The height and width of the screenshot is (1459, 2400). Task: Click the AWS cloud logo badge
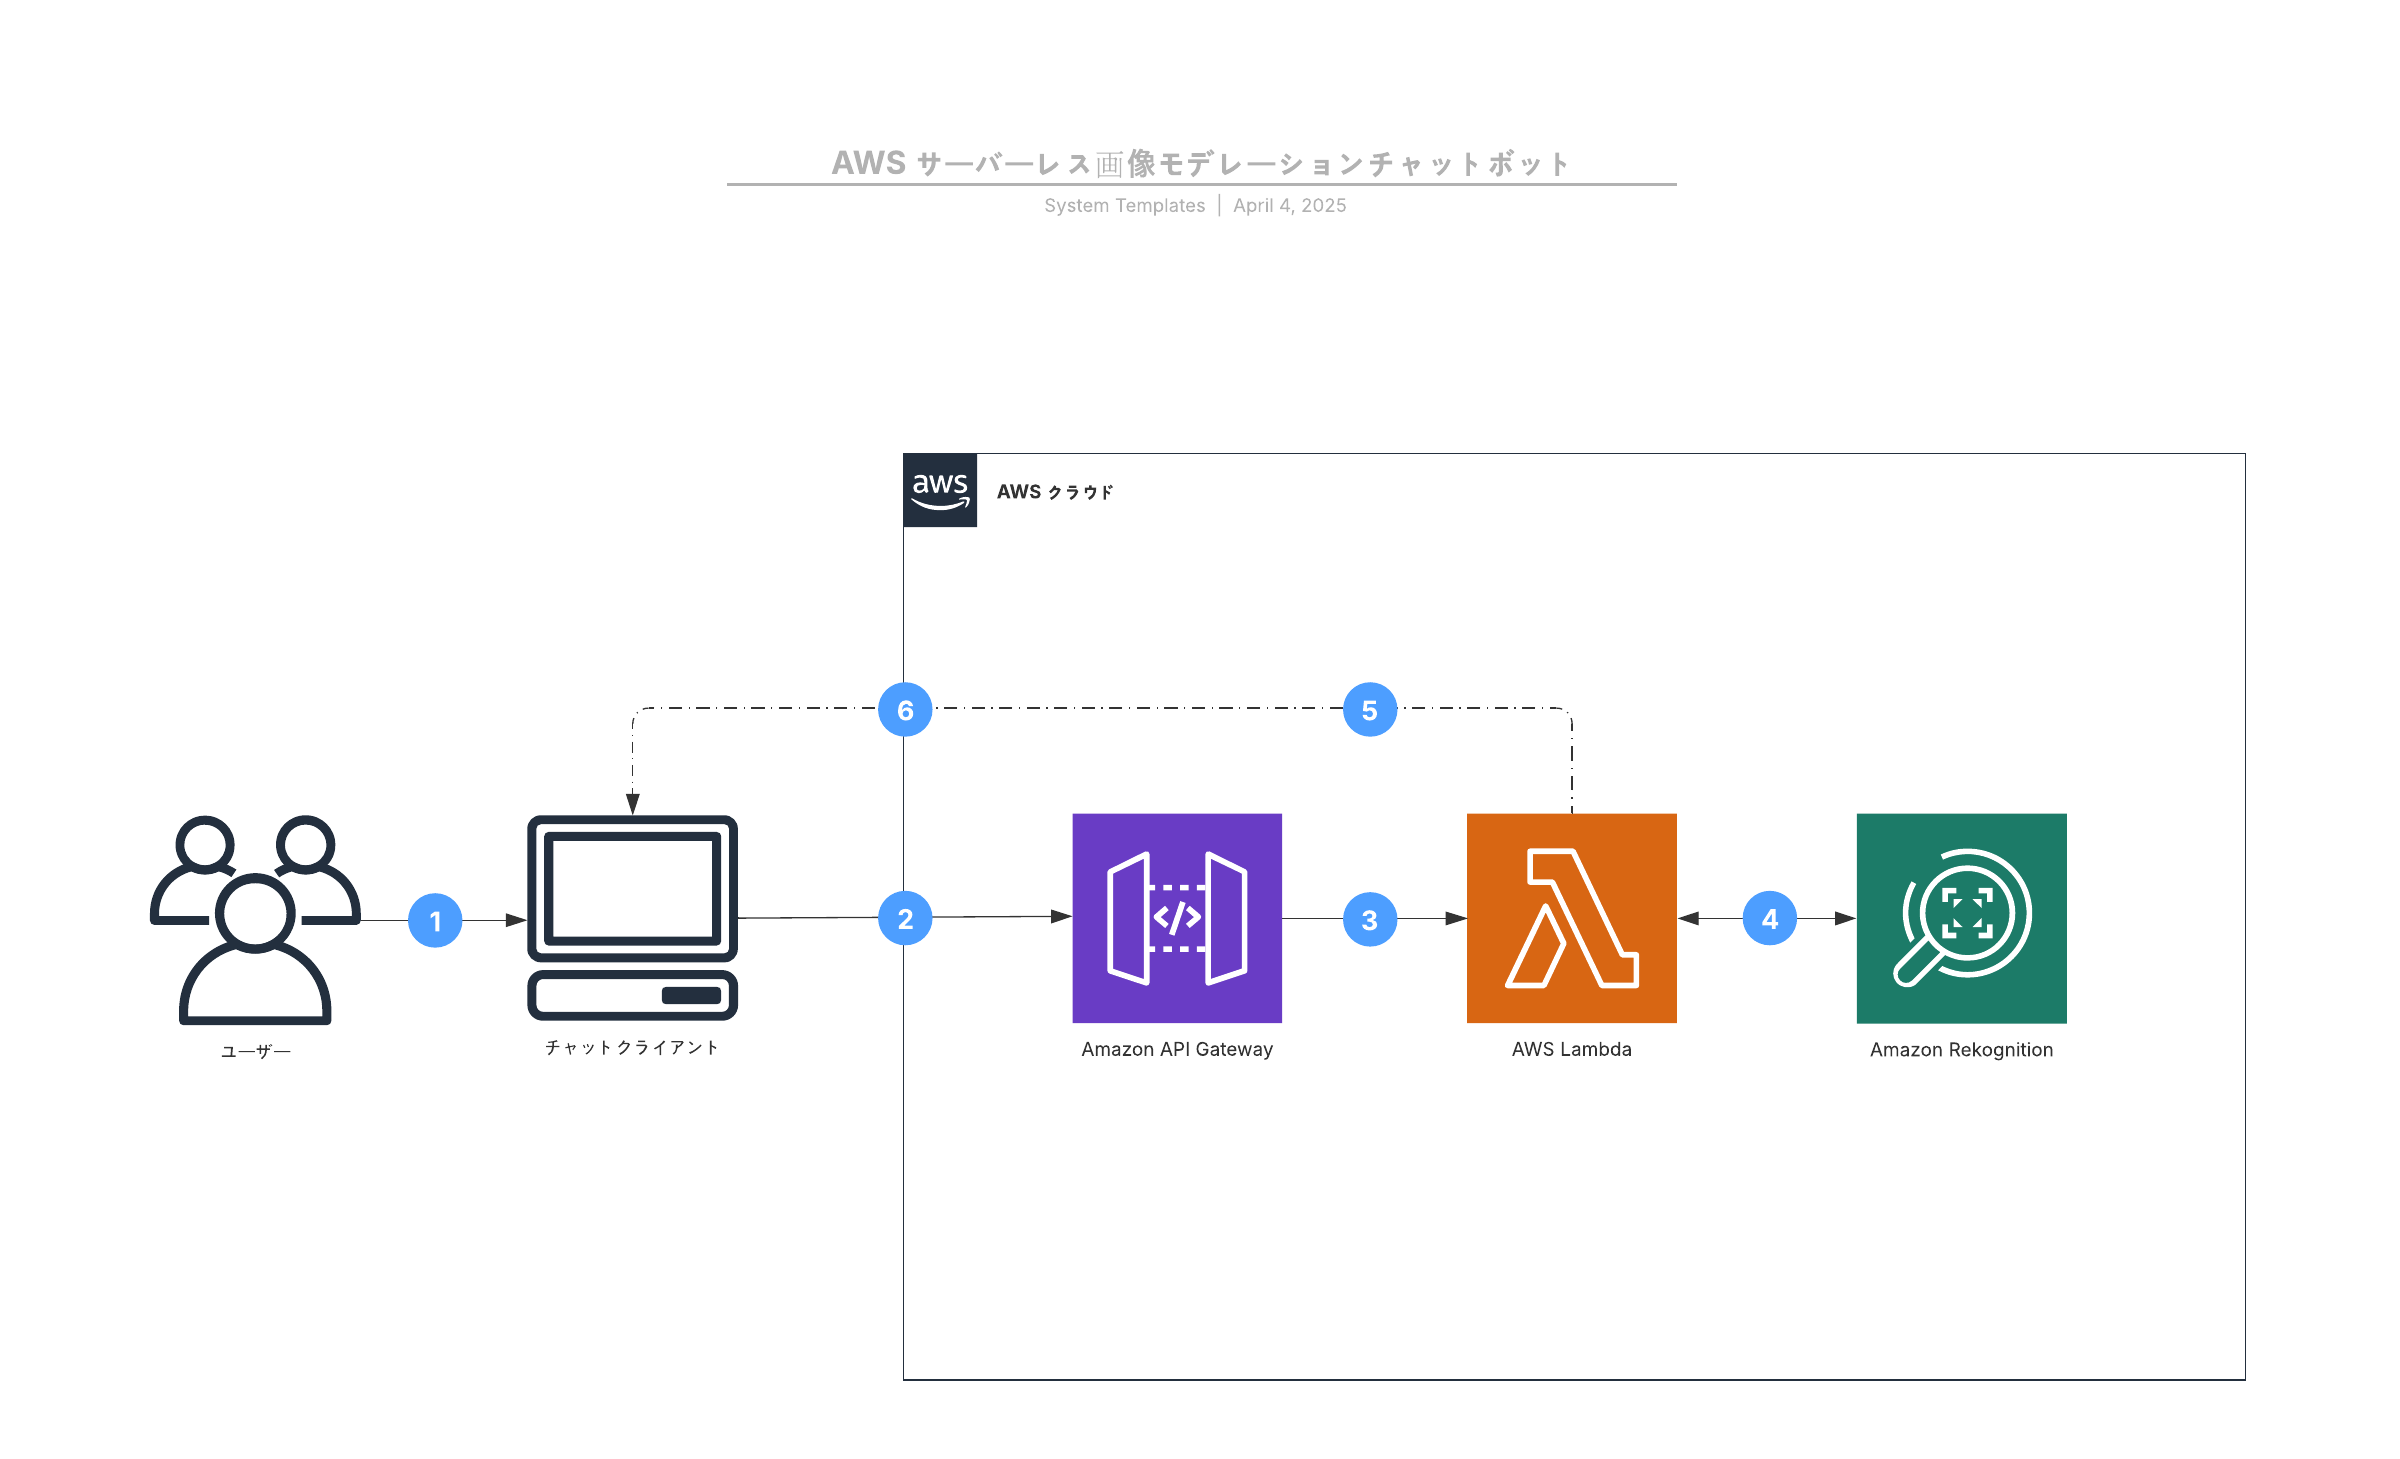click(x=940, y=490)
